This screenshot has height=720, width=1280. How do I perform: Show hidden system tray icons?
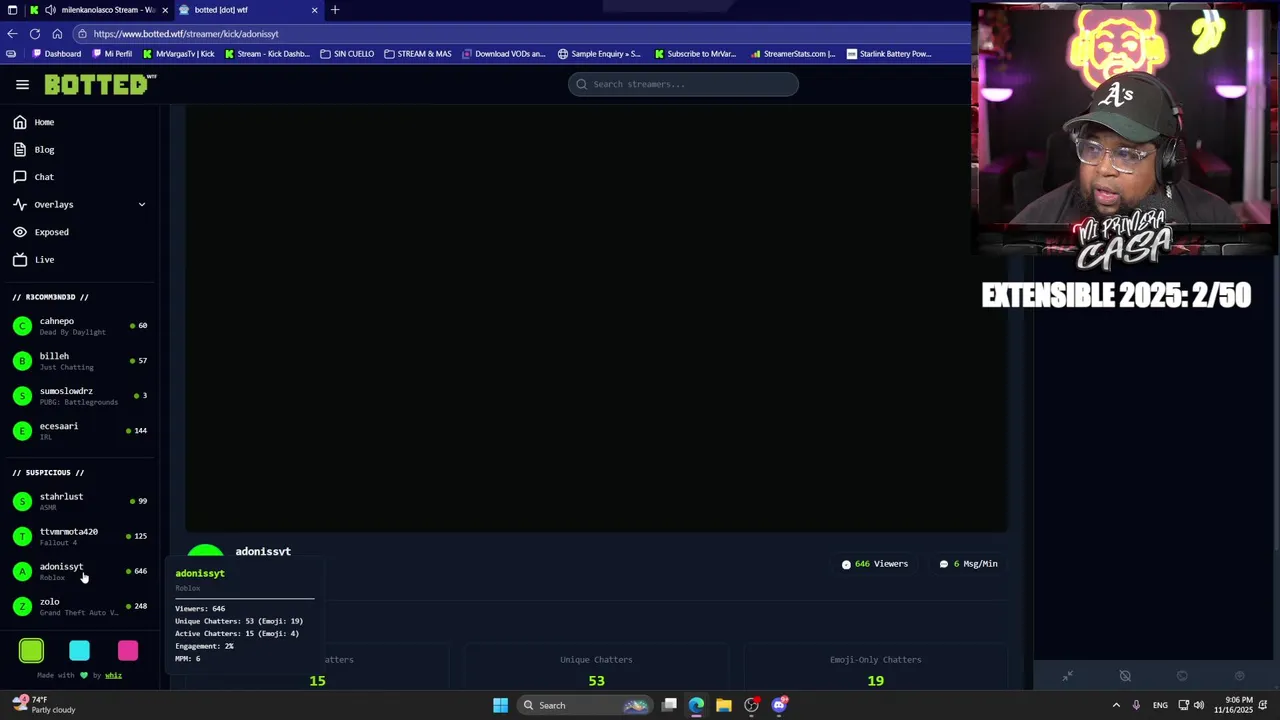(1116, 705)
